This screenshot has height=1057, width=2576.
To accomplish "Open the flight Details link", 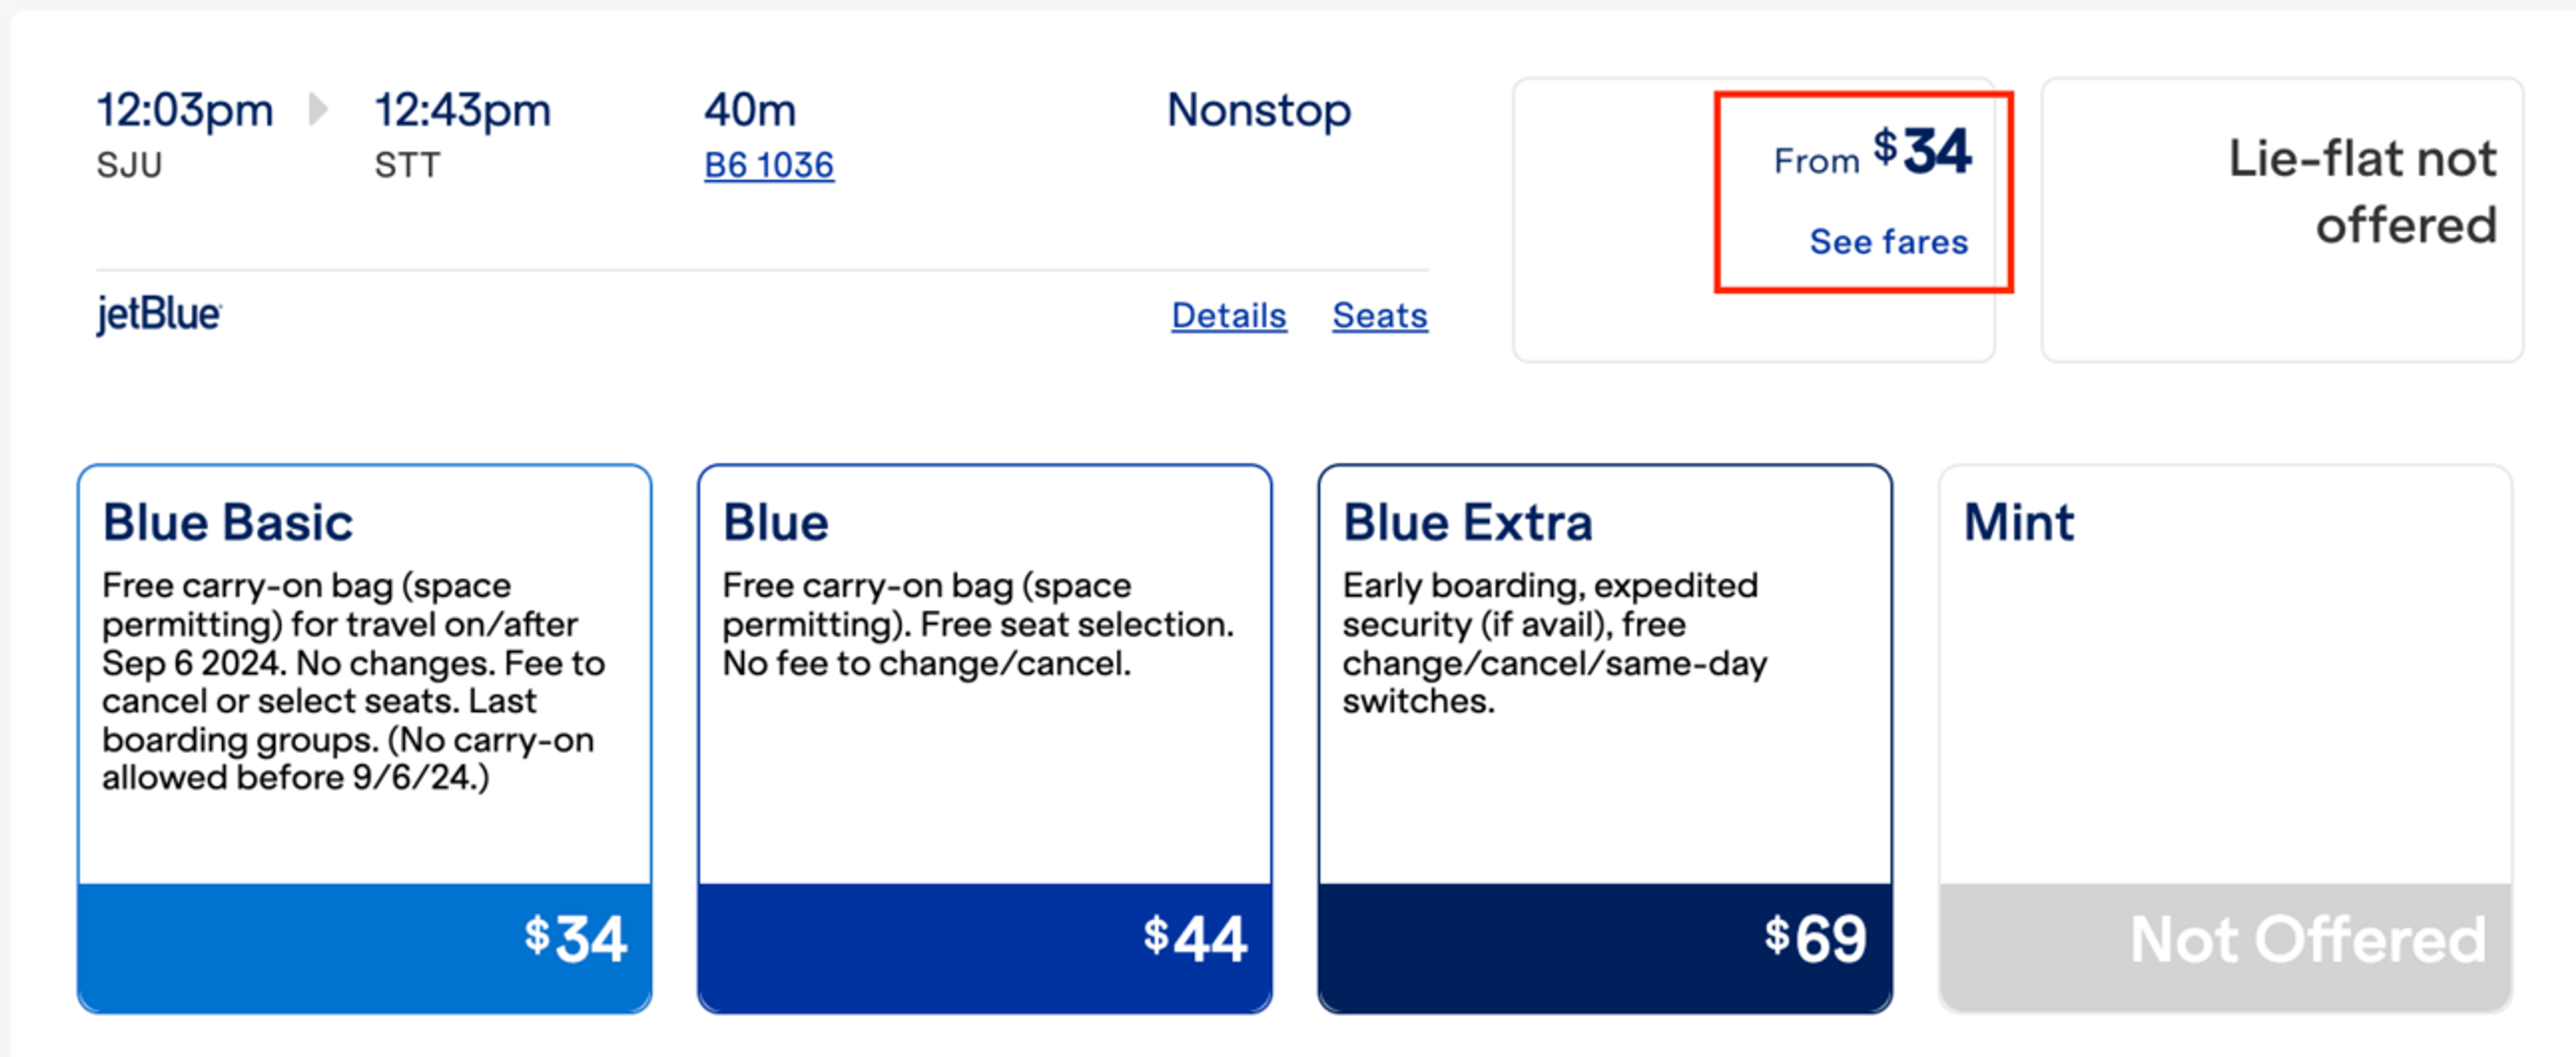I will 1229,315.
